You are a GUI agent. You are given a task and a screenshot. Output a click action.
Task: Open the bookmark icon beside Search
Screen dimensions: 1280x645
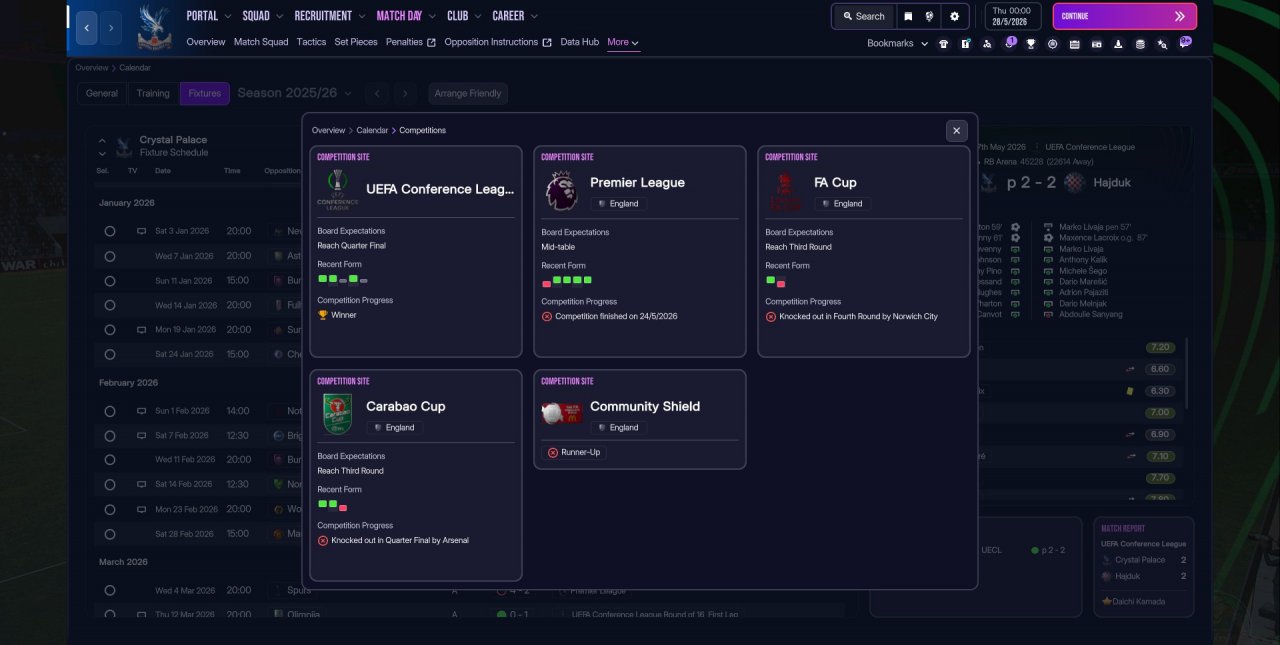[908, 16]
